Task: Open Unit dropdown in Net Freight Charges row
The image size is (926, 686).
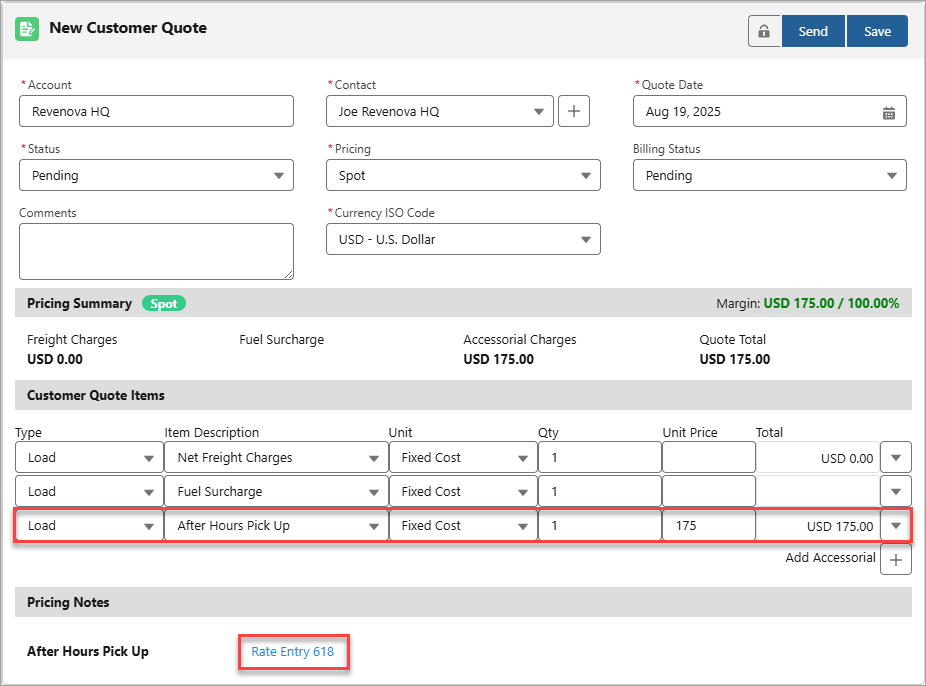Action: pos(463,458)
